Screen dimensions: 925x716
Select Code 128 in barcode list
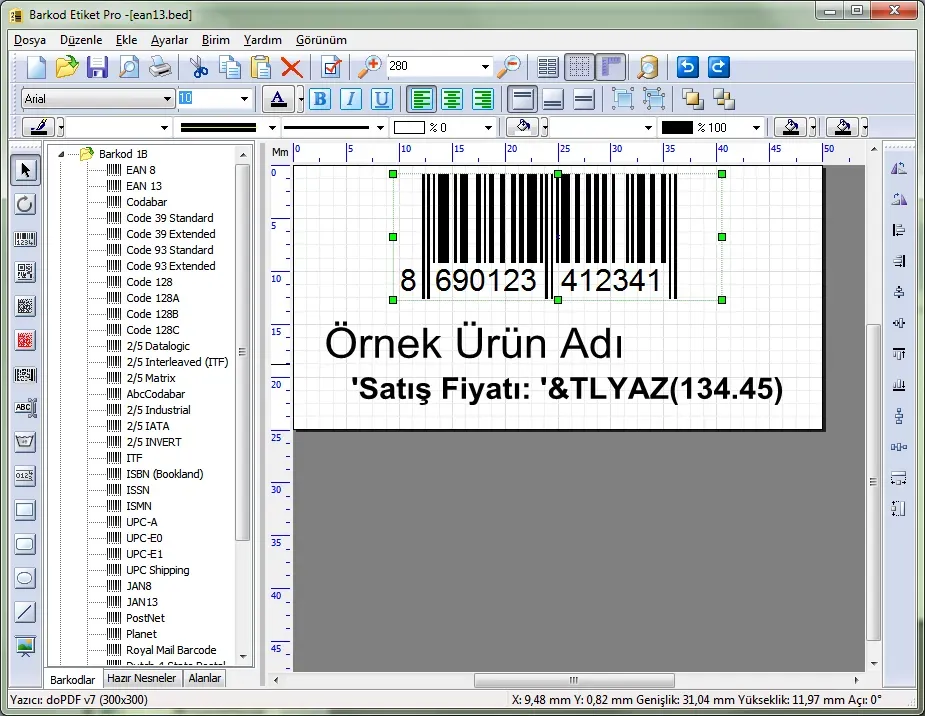(x=149, y=282)
